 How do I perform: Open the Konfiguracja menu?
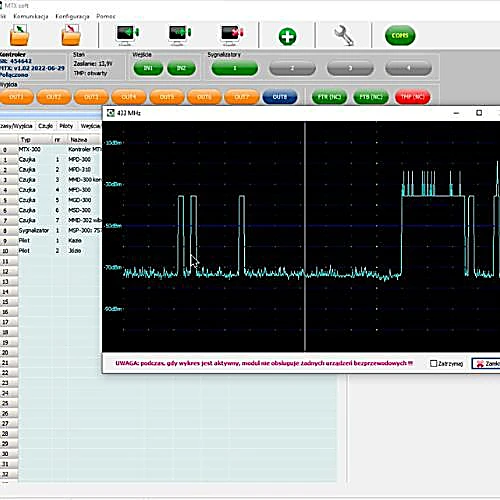(72, 16)
